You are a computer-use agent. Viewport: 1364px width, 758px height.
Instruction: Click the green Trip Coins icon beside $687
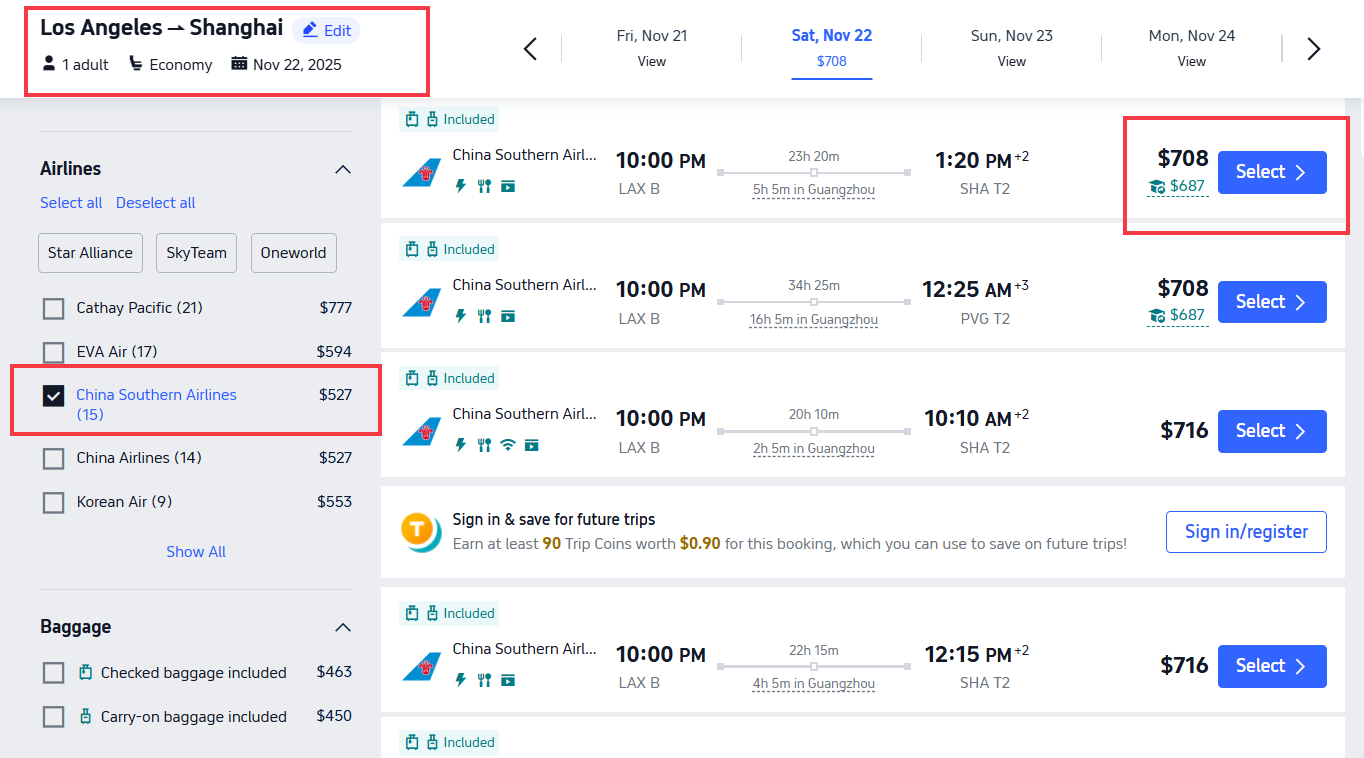tap(1159, 188)
